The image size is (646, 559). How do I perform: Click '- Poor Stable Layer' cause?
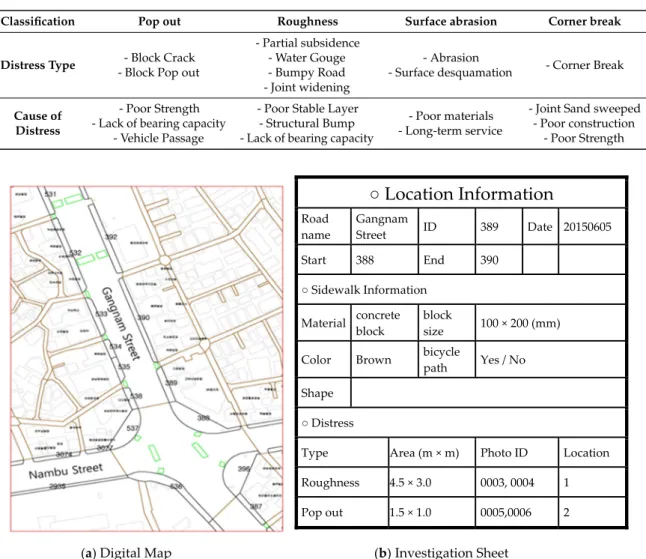click(x=307, y=108)
